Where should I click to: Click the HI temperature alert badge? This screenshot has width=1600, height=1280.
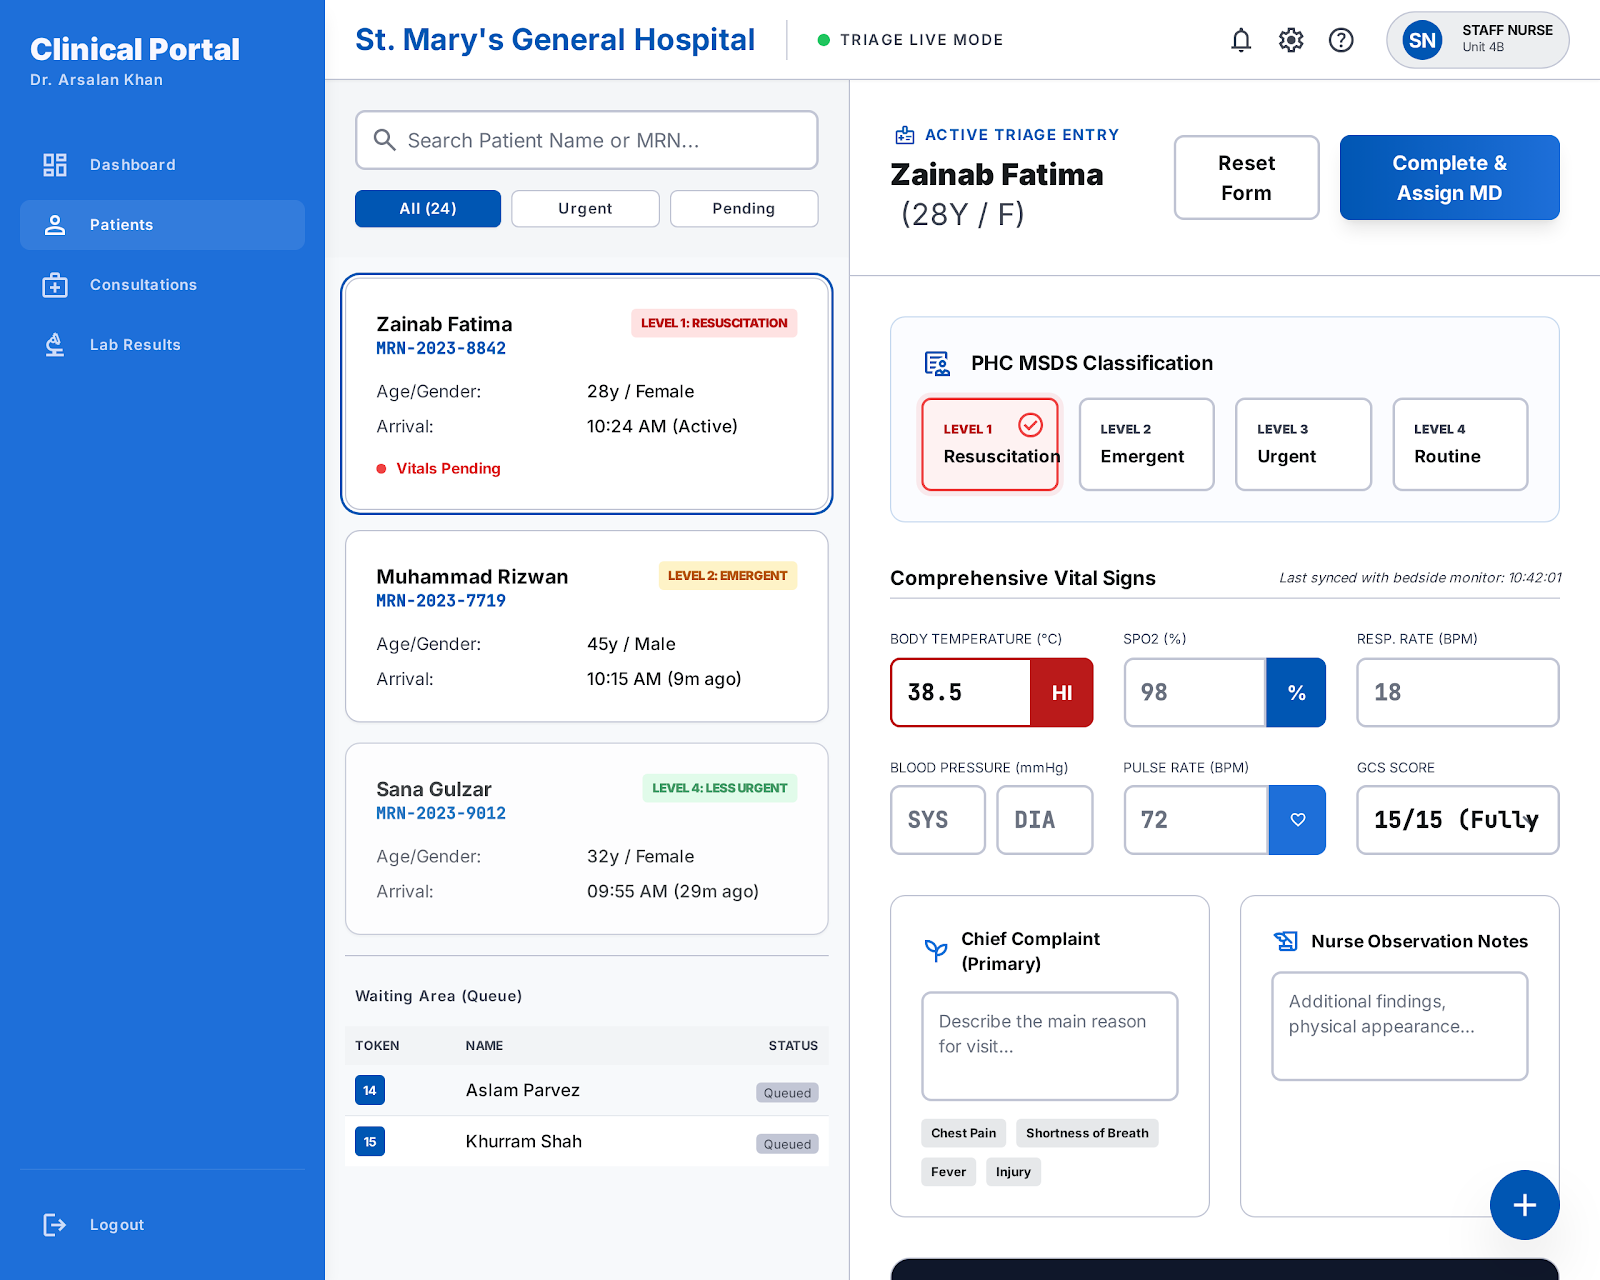[x=1062, y=692]
